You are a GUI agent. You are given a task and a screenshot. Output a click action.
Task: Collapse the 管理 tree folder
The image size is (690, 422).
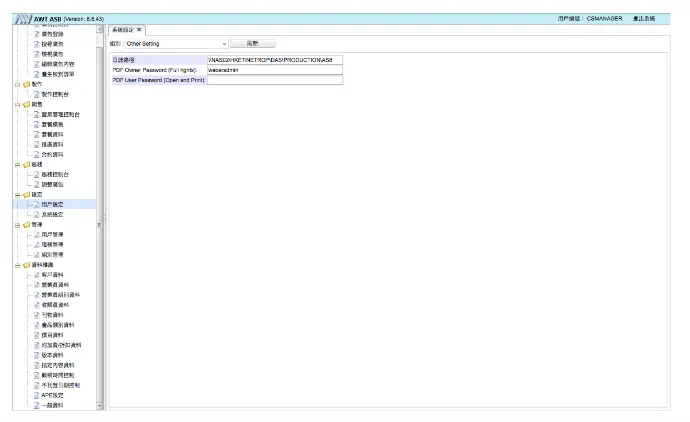(x=16, y=224)
